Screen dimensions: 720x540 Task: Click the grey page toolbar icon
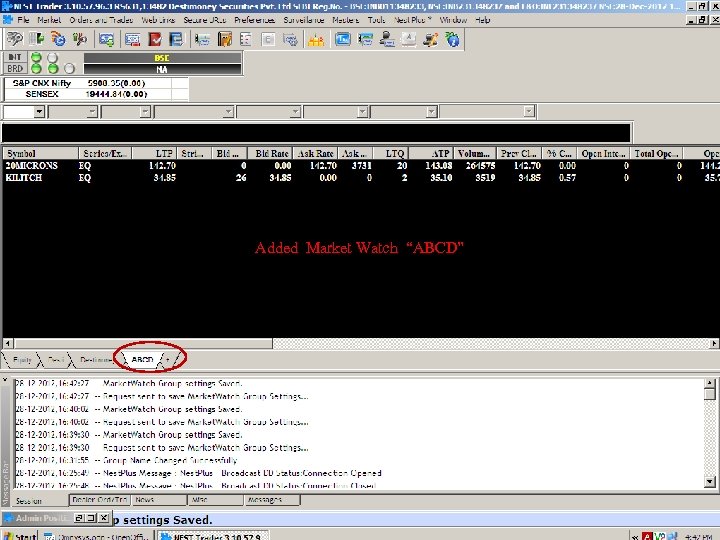(x=268, y=39)
